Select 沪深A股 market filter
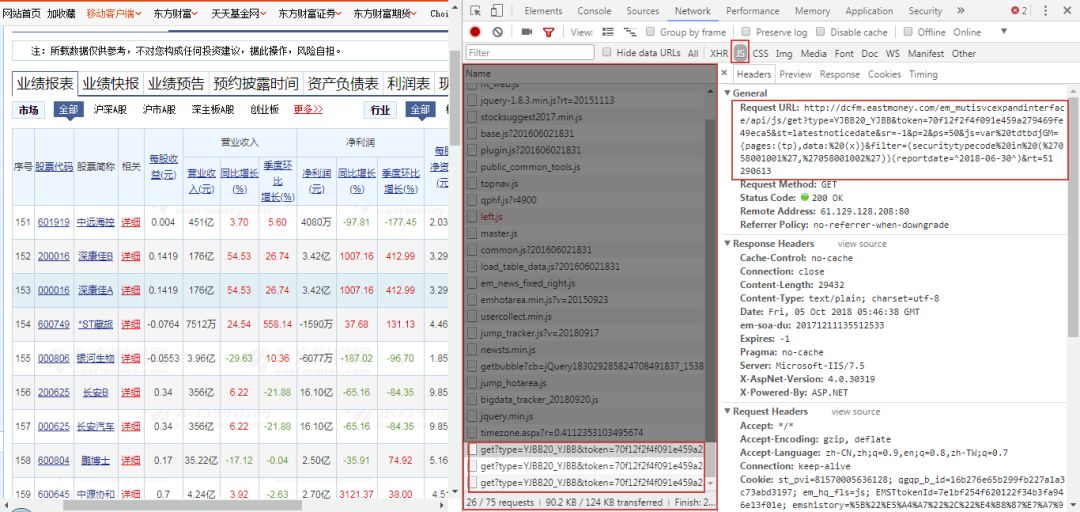The image size is (1080, 512). (111, 110)
